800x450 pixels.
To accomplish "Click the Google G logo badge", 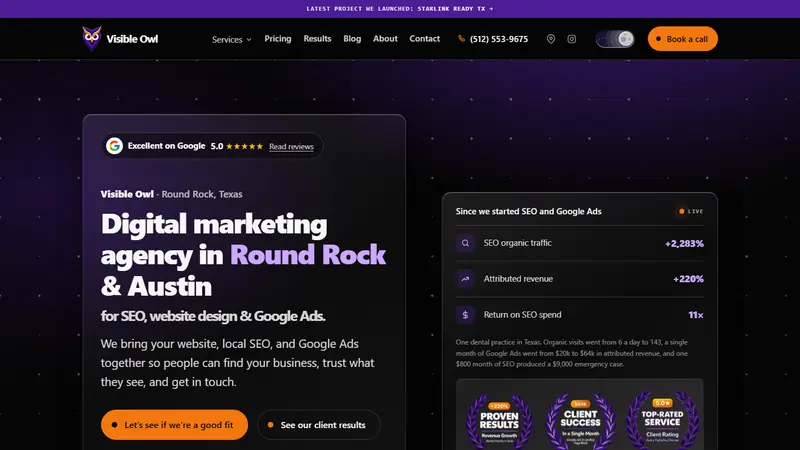I will pyautogui.click(x=114, y=146).
